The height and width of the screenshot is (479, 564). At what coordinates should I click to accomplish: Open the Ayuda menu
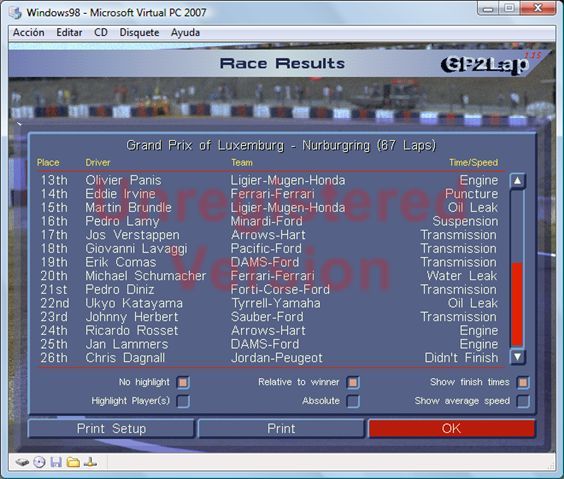click(185, 32)
